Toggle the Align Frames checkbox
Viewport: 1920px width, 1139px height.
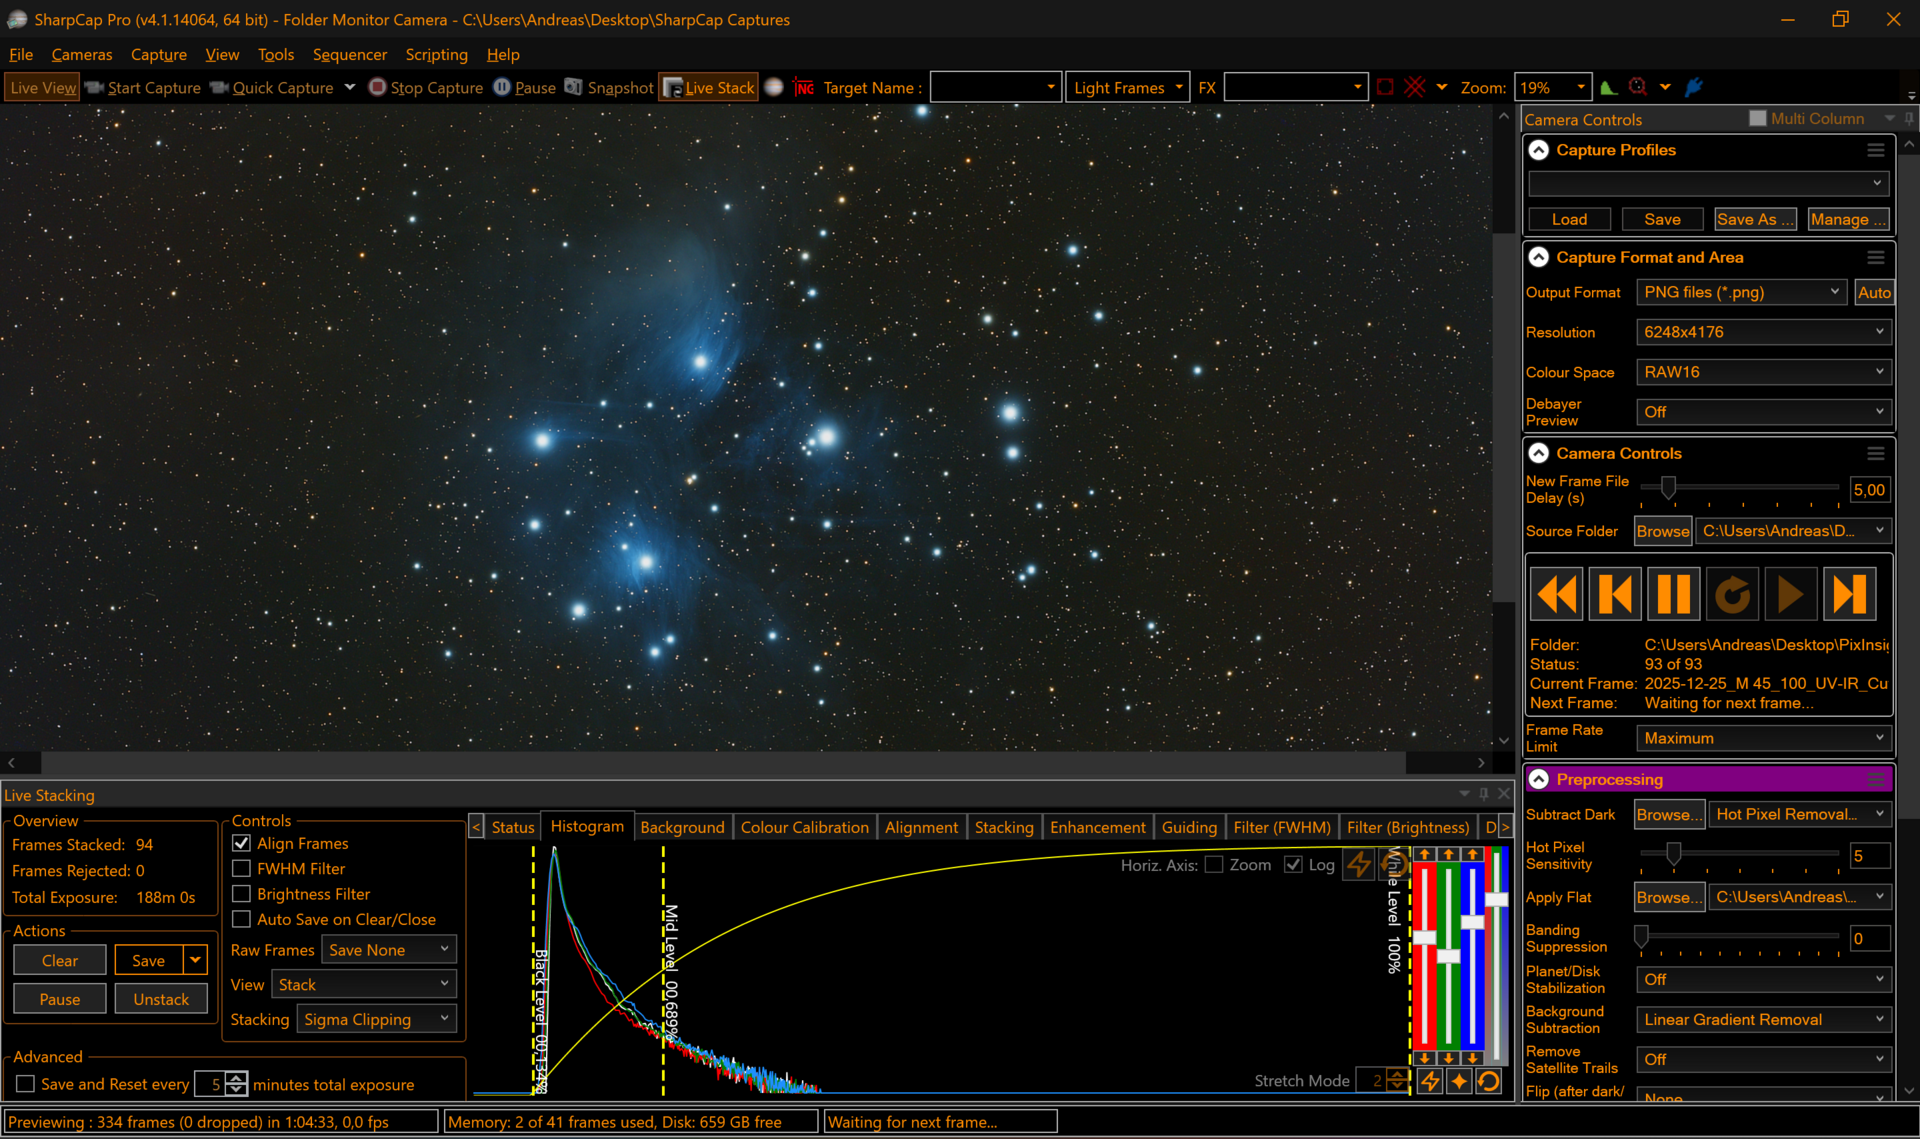[241, 843]
